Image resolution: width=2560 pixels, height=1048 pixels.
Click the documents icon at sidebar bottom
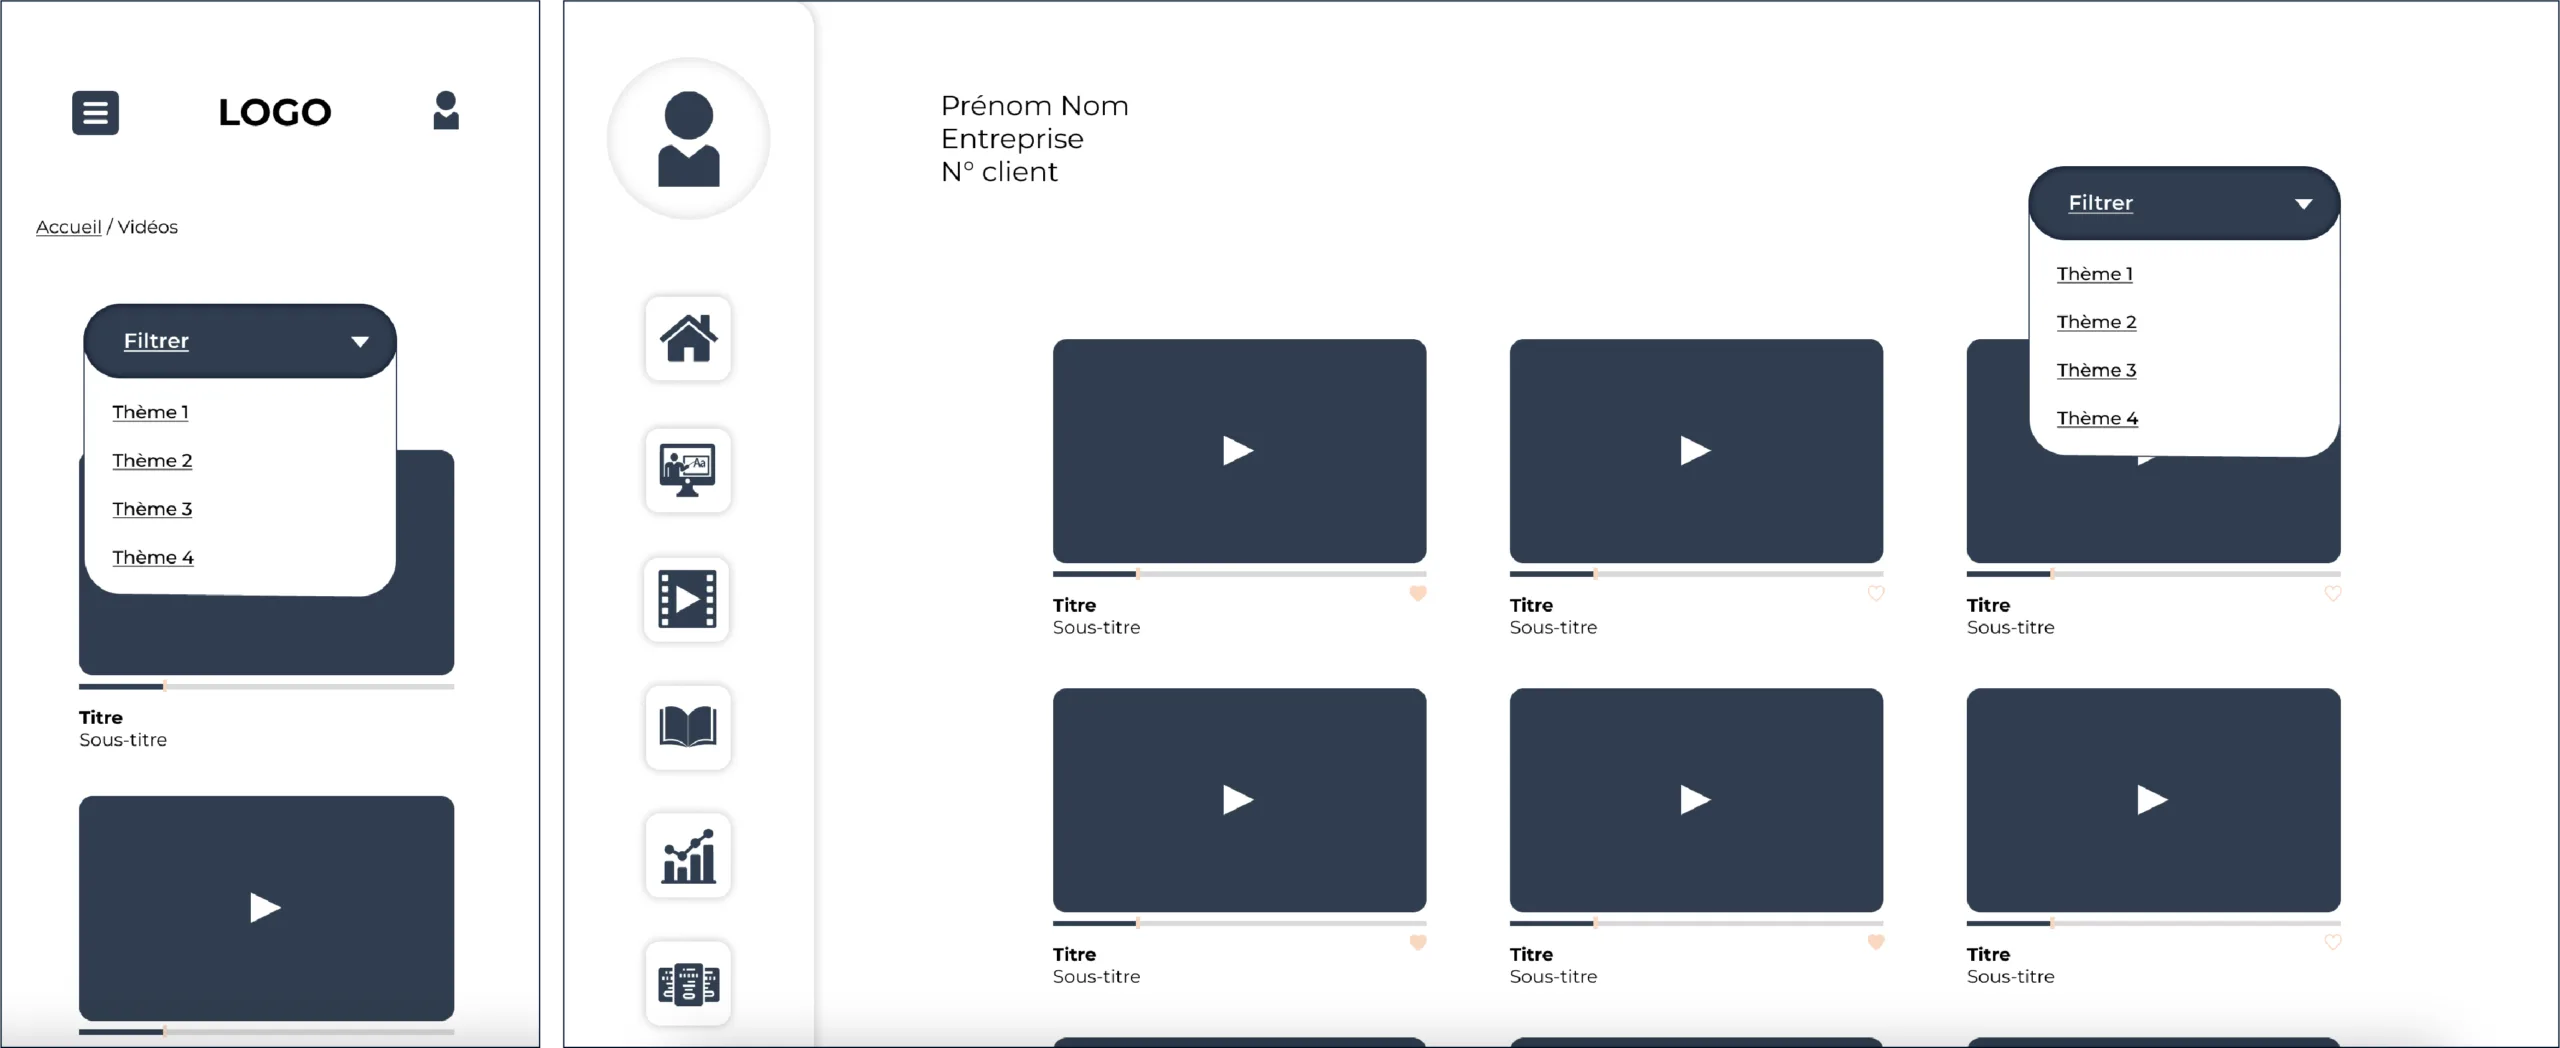[x=688, y=984]
